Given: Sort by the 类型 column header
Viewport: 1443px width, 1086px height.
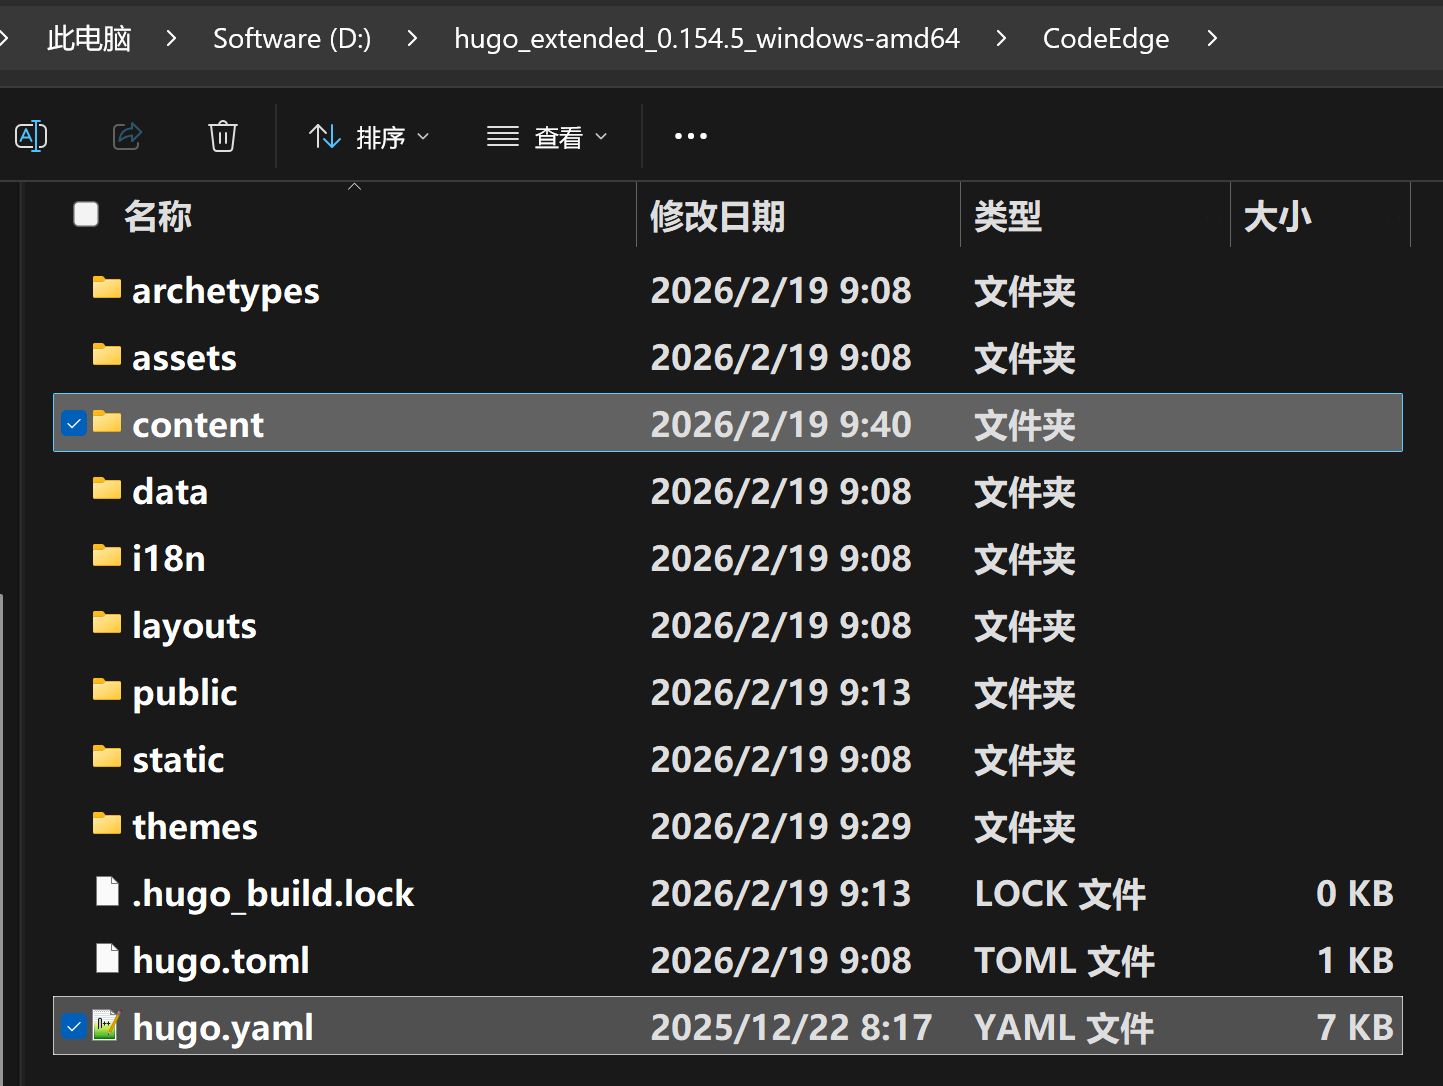Looking at the screenshot, I should [x=1008, y=216].
